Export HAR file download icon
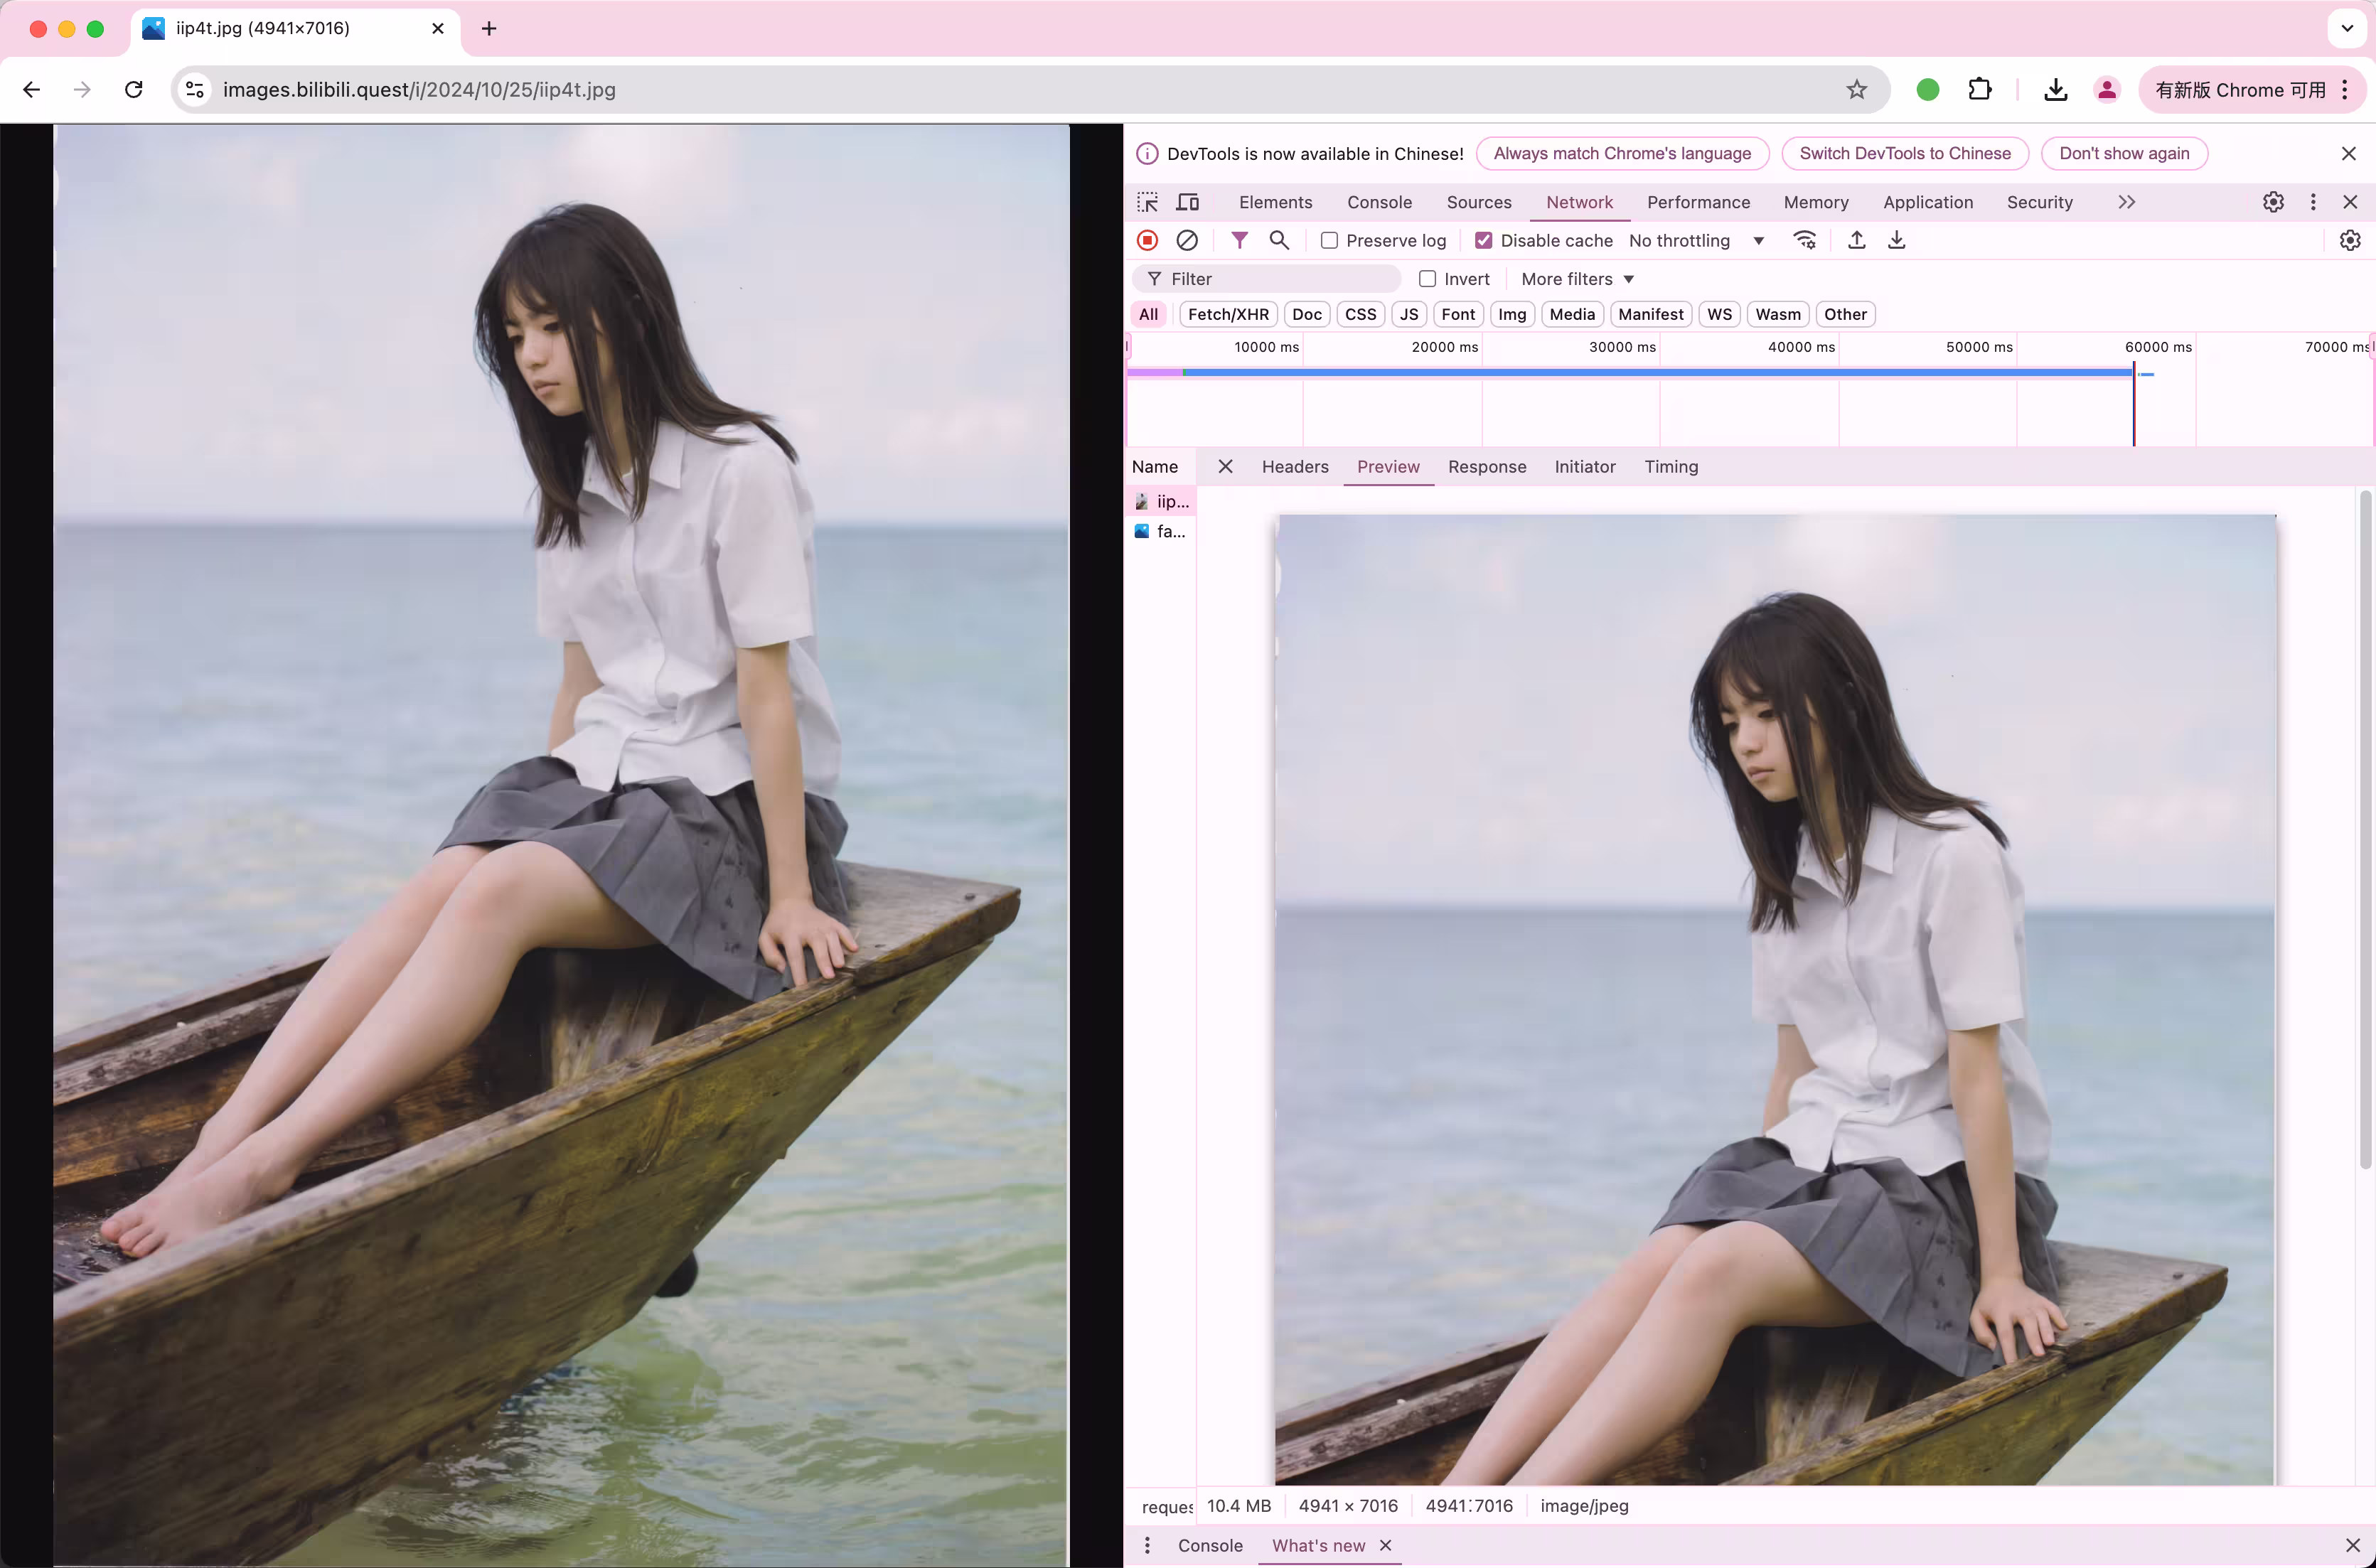Screen dimensions: 2376x1568 [x=1896, y=240]
